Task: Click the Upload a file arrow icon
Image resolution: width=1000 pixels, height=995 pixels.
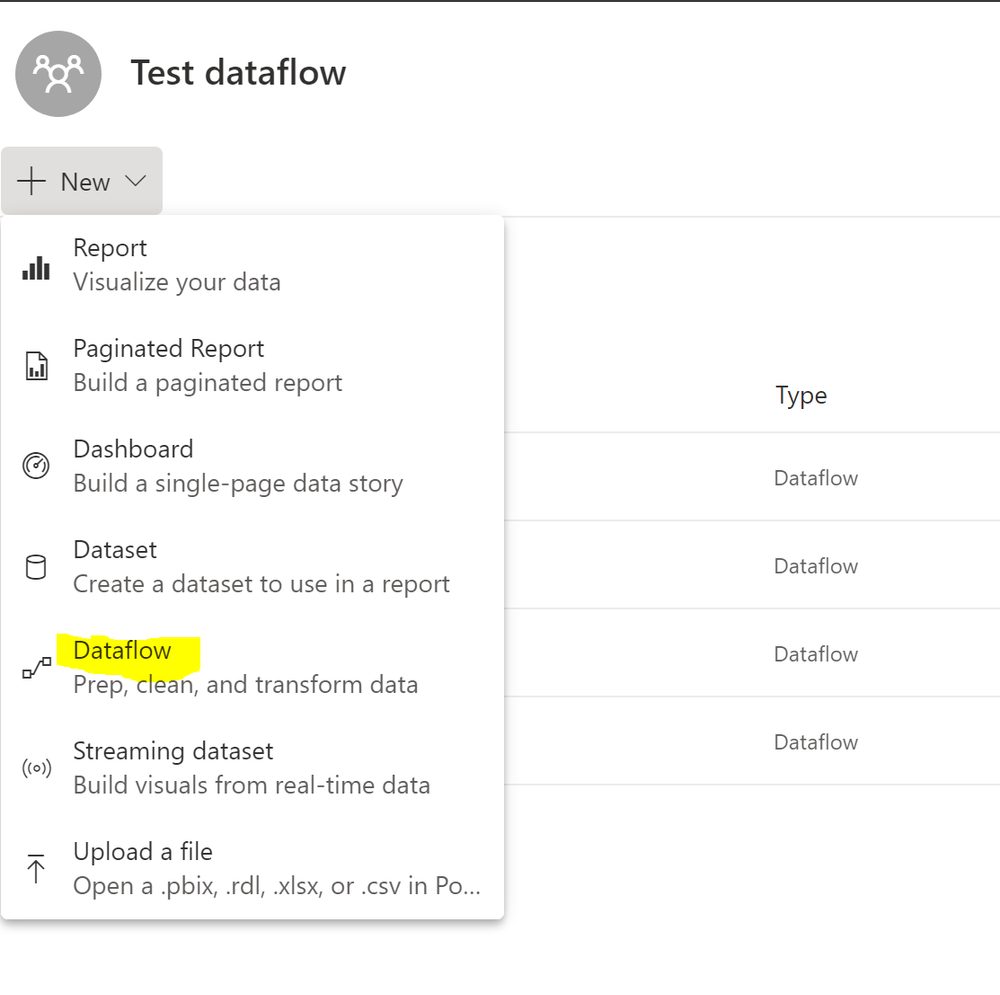Action: click(36, 868)
